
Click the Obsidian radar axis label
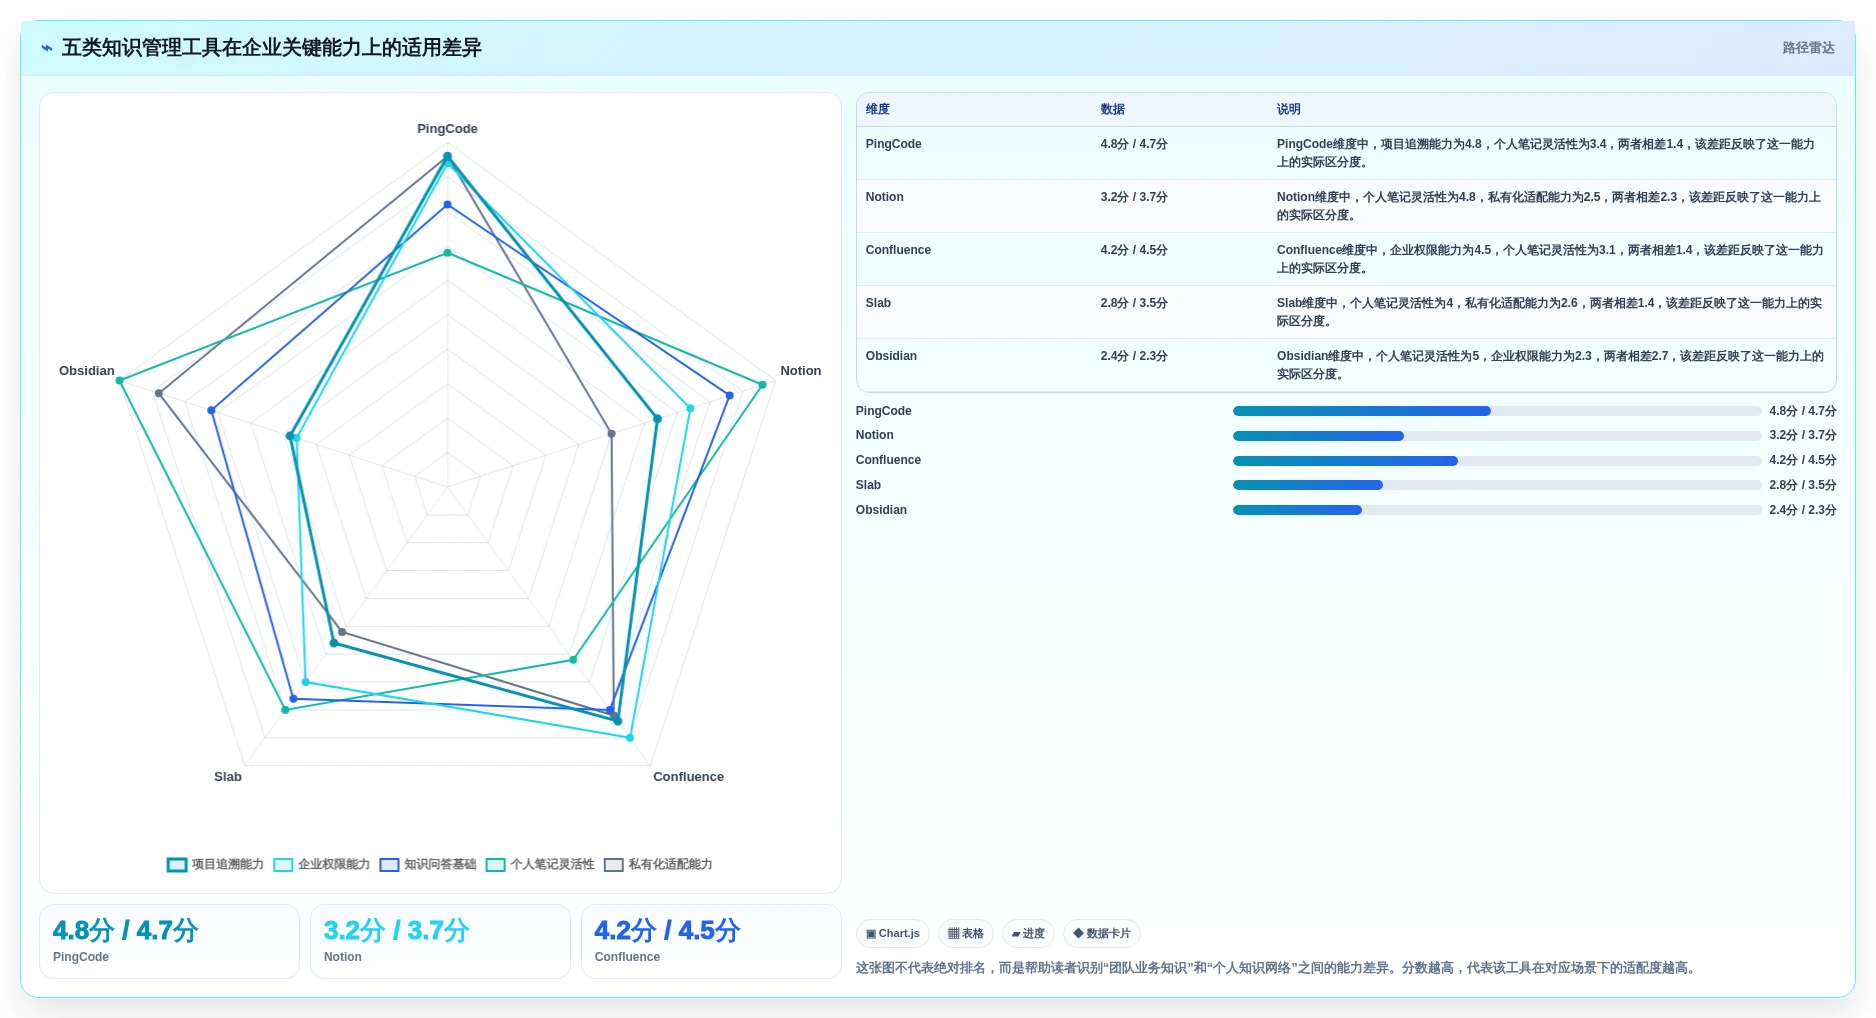click(87, 371)
